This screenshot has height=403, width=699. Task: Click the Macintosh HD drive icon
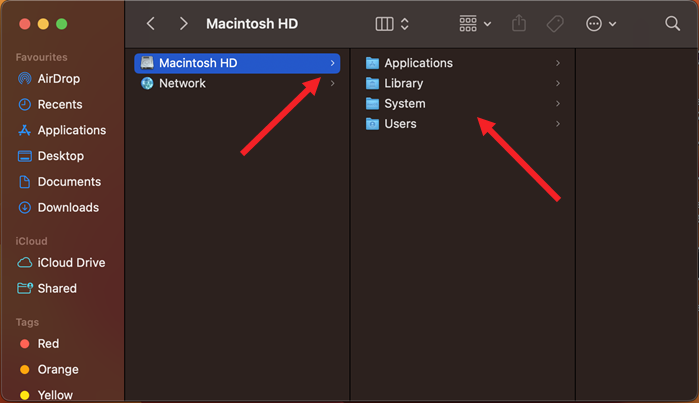147,63
